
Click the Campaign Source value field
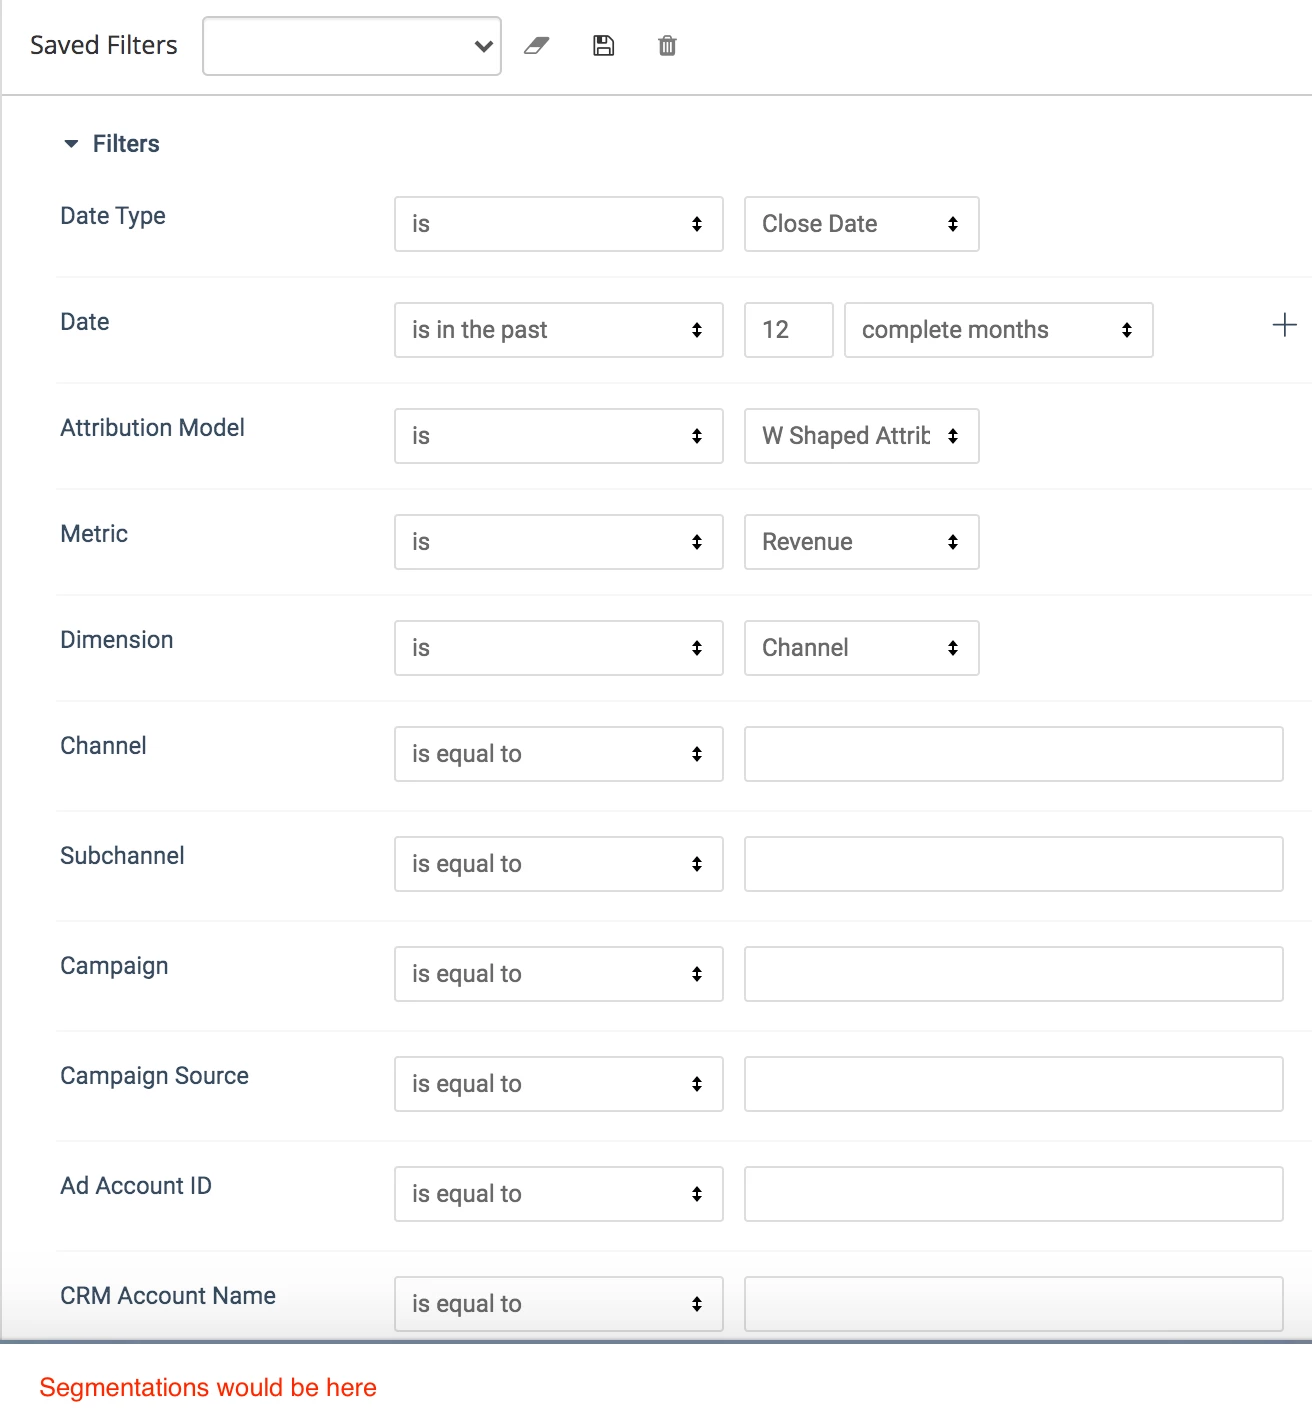[x=1014, y=1084]
